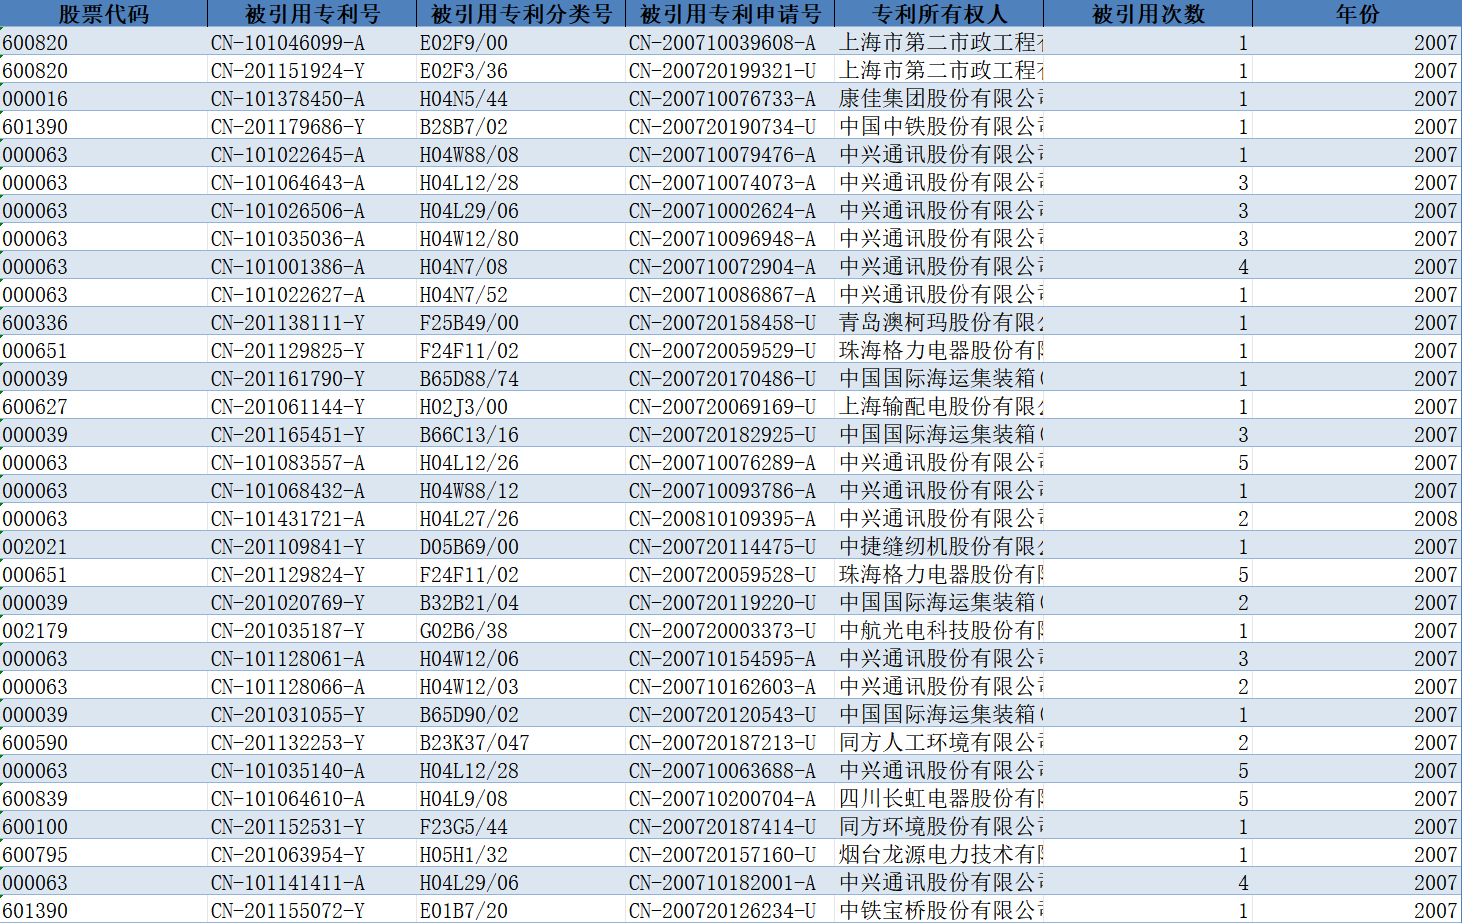Screen dimensions: 1462x923
Task: Select the 年份 column header
Action: 1357,14
